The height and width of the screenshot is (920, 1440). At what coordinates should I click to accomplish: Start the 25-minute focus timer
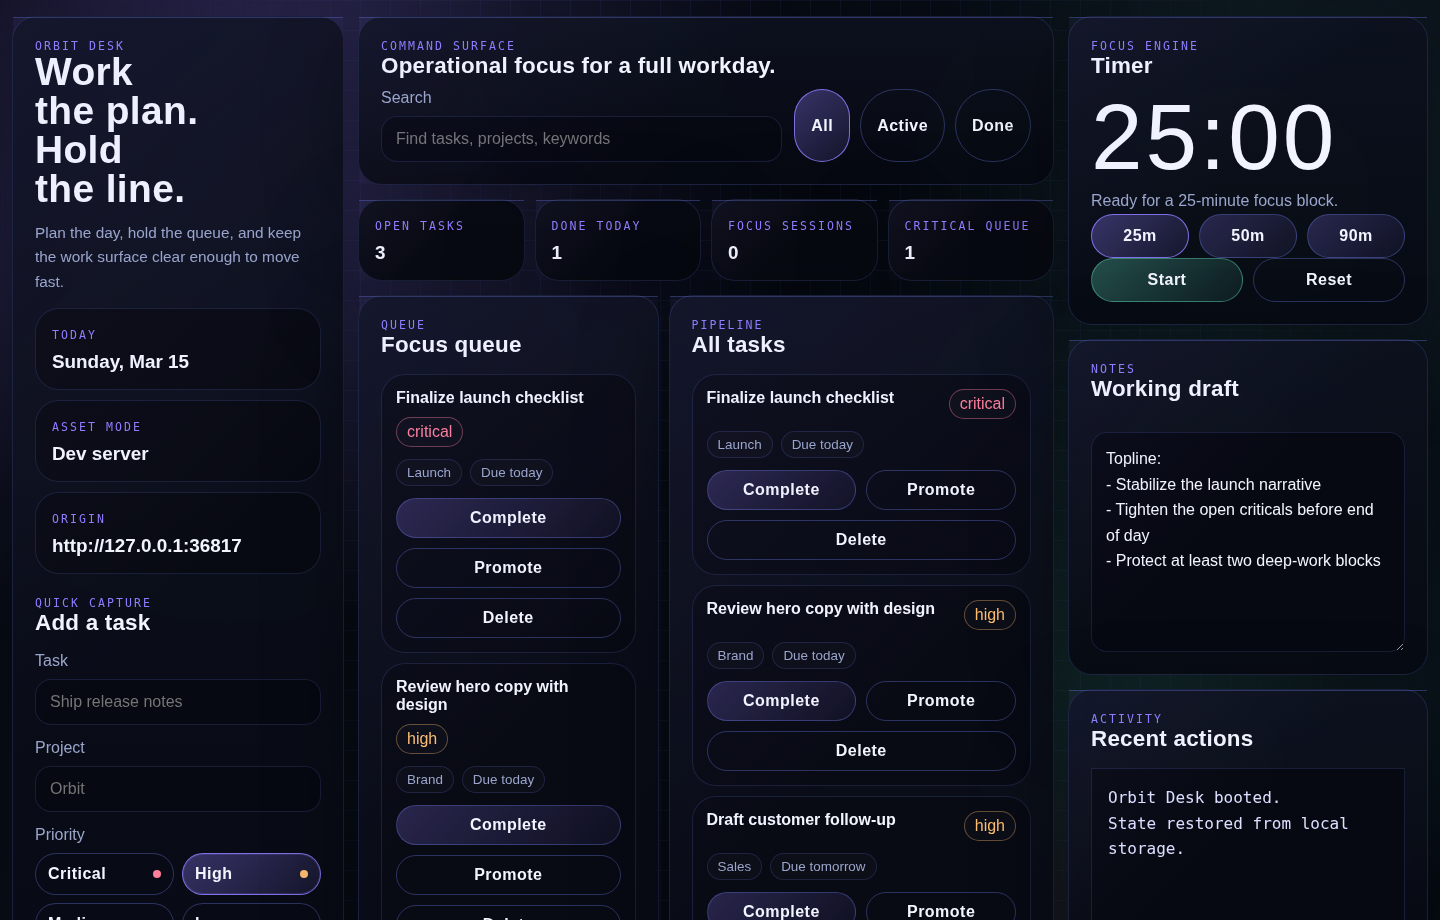tap(1166, 280)
